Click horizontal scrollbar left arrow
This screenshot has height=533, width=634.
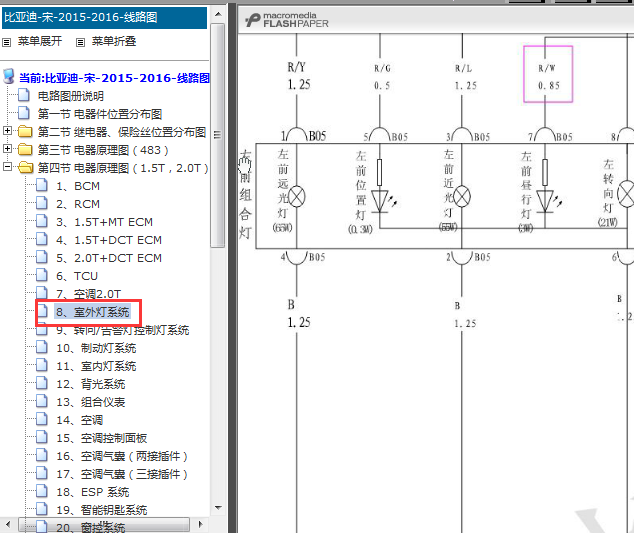click(8, 525)
